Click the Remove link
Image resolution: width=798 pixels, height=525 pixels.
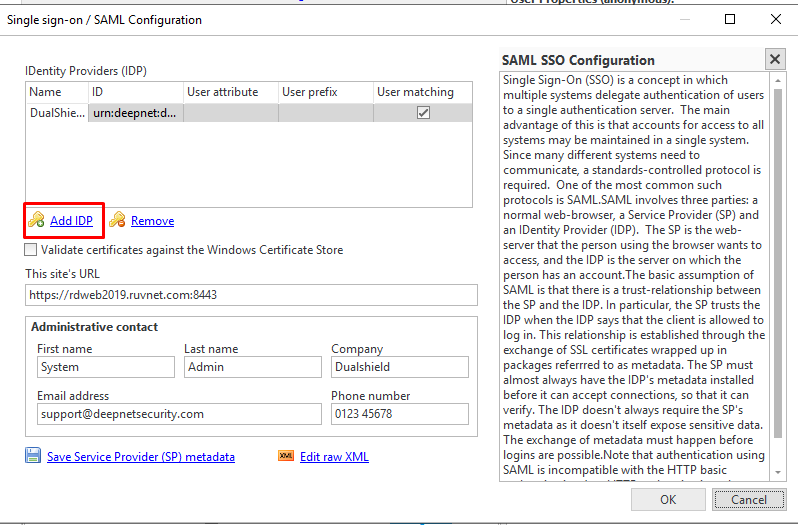click(x=152, y=221)
